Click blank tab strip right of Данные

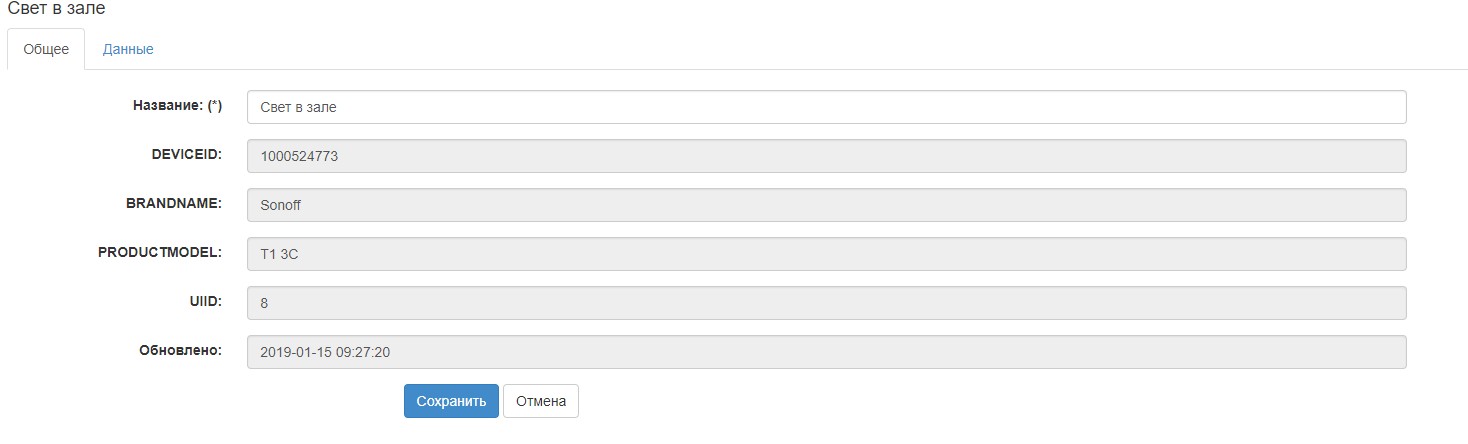pos(800,49)
